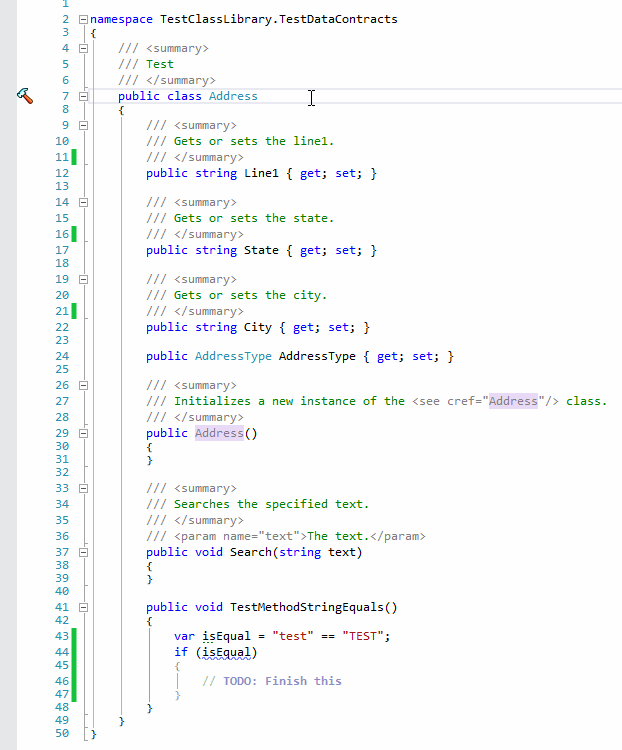The image size is (622, 750).
Task: Click the comment 'Gets or sets the state.'
Action: tap(254, 218)
